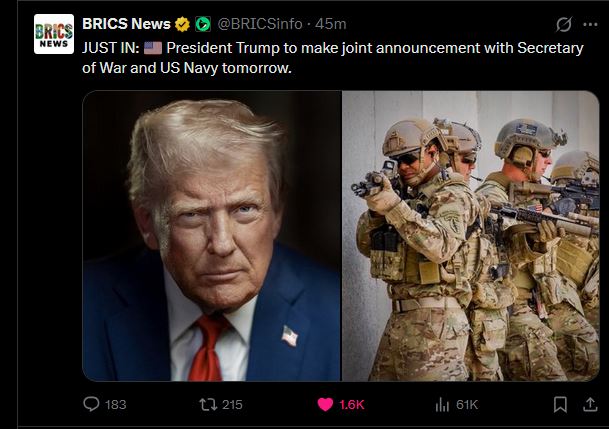Open the @BRICSinfo handle link
This screenshot has height=429, width=609.
(x=260, y=24)
